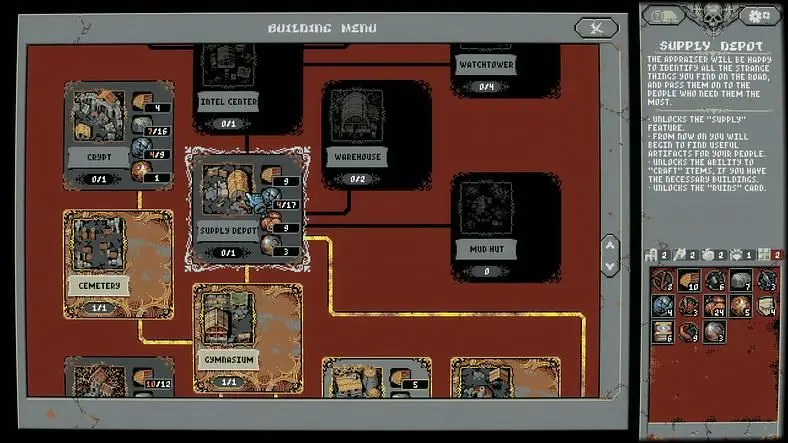Select the locked Mud Hut building
788x443 pixels.
[506, 227]
